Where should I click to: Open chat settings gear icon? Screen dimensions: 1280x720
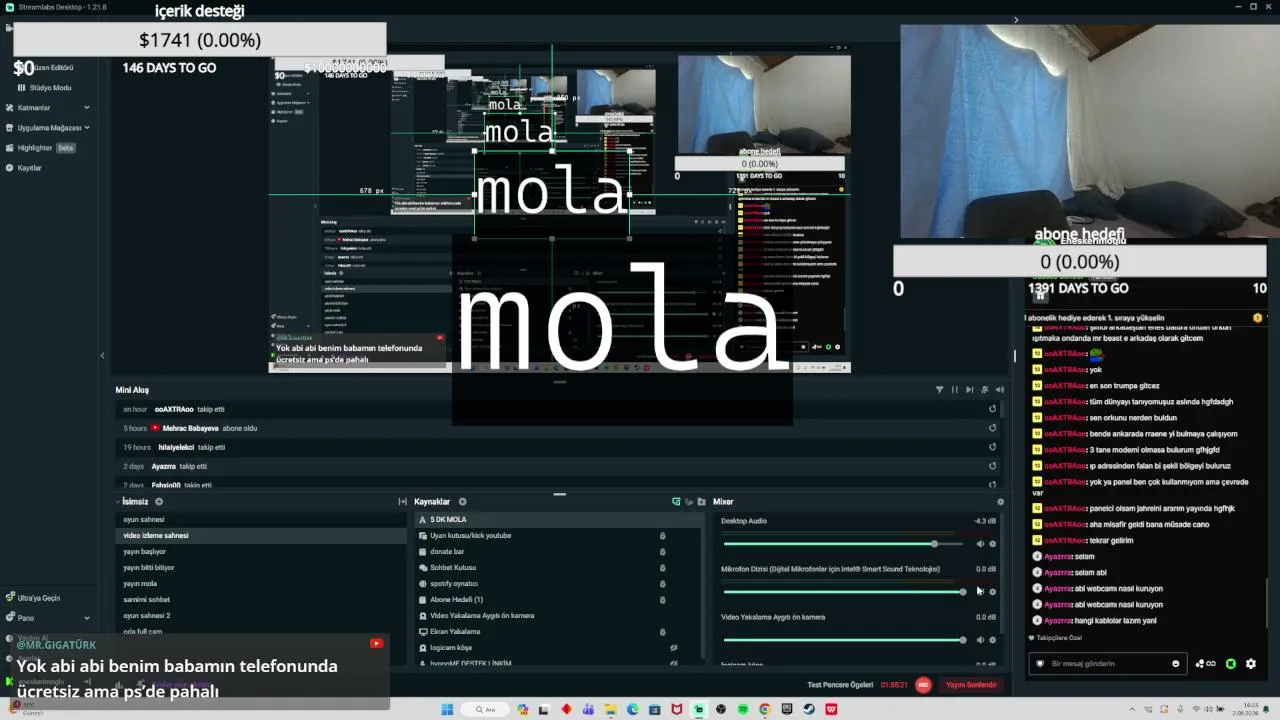coord(1250,664)
